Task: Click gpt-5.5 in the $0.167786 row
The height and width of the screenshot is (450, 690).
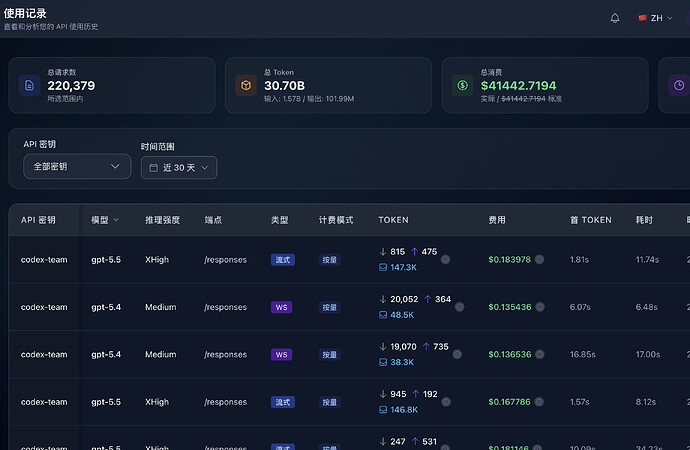Action: (x=106, y=402)
